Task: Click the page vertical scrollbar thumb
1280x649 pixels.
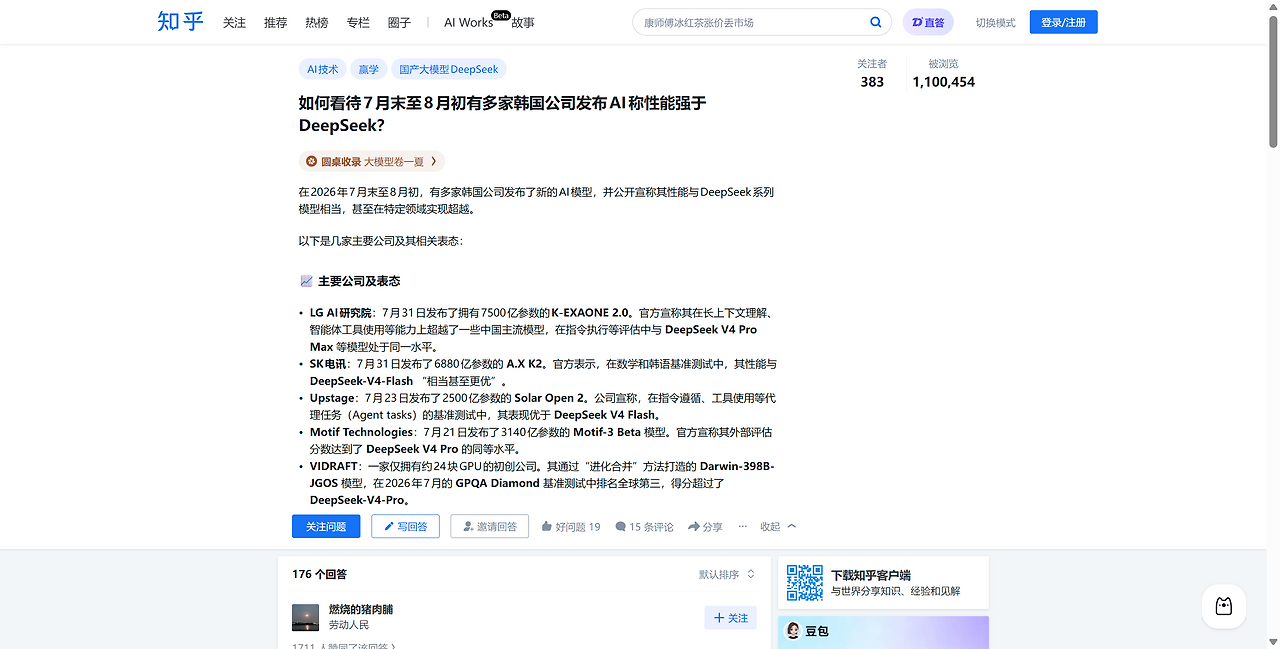Action: pyautogui.click(x=1272, y=83)
